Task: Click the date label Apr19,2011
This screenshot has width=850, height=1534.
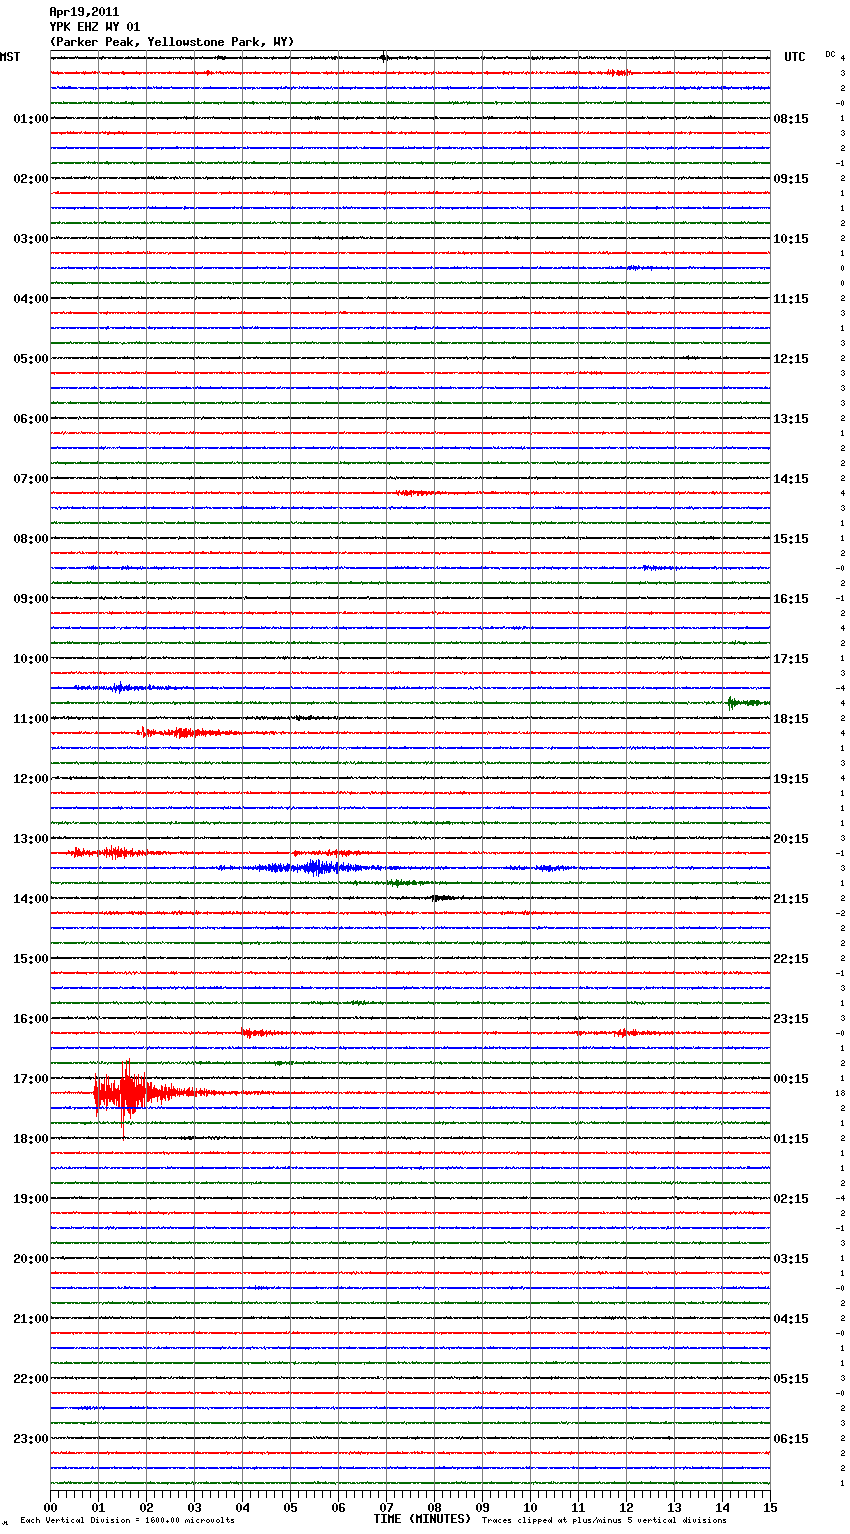Action: click(x=84, y=12)
